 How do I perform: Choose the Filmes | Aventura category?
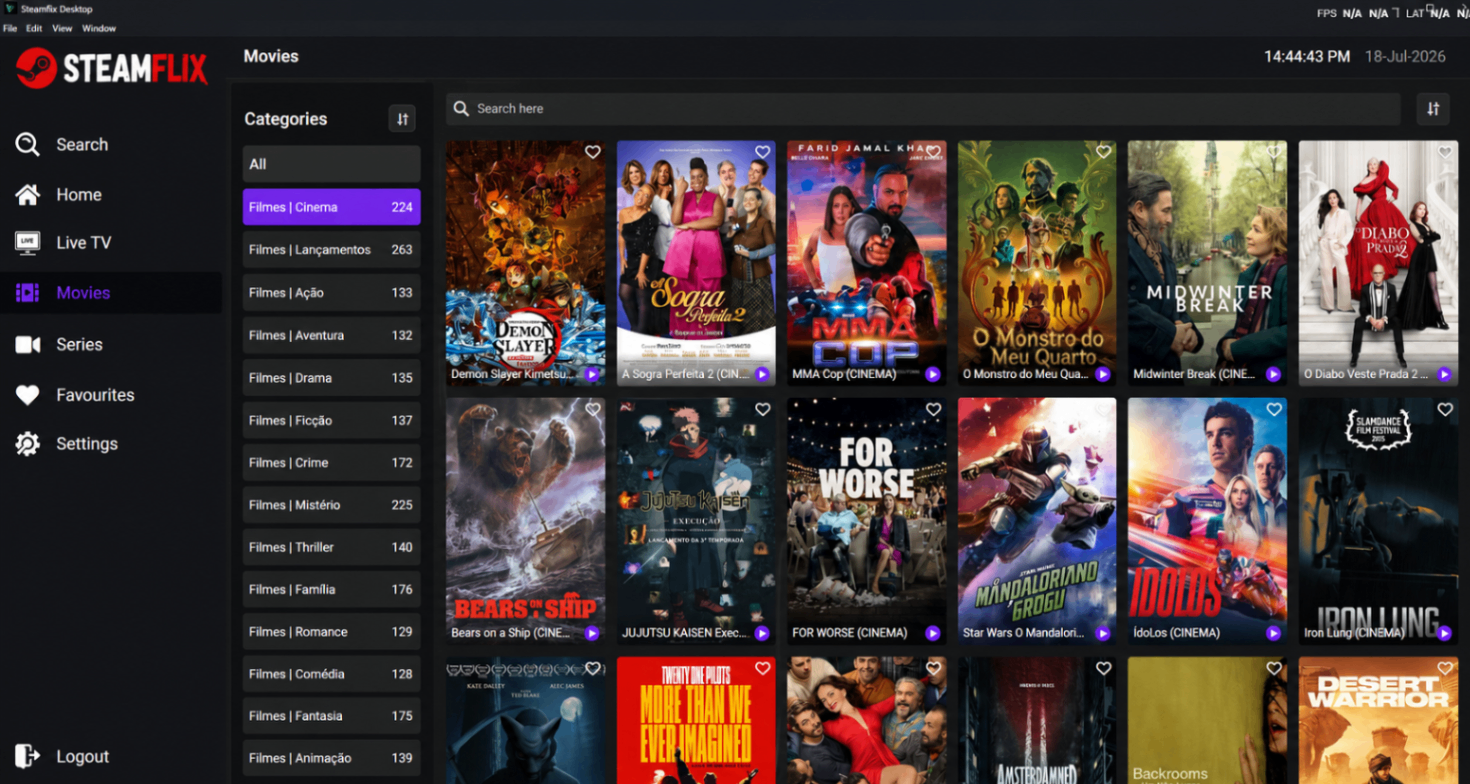click(331, 335)
